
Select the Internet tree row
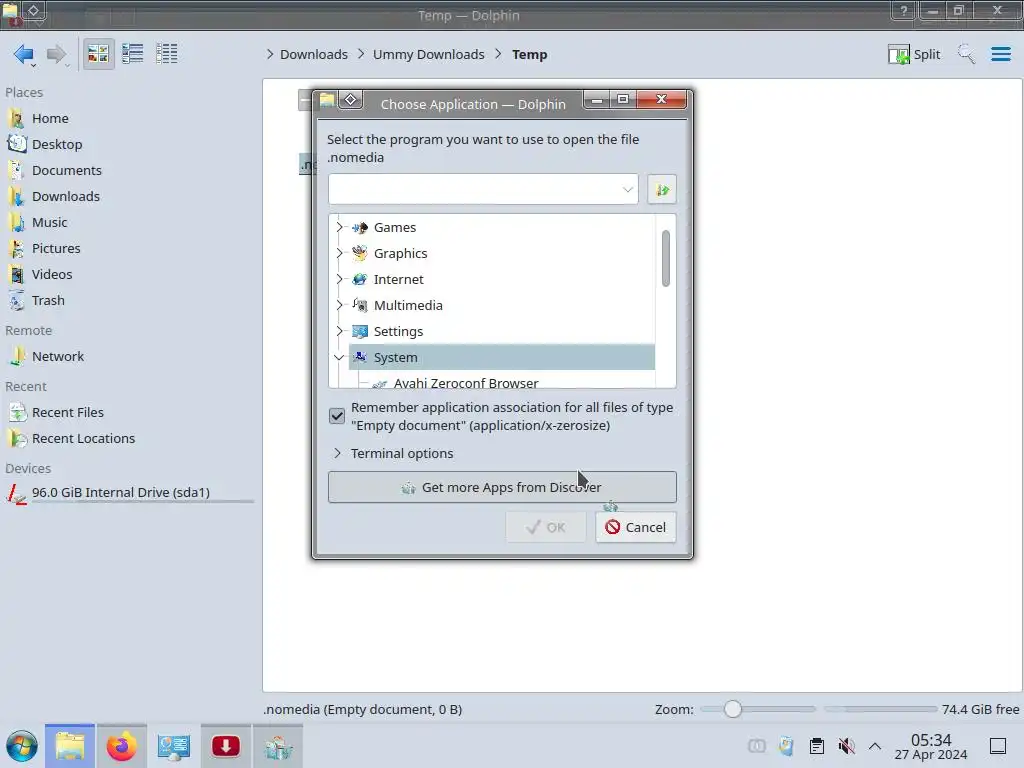(x=502, y=280)
